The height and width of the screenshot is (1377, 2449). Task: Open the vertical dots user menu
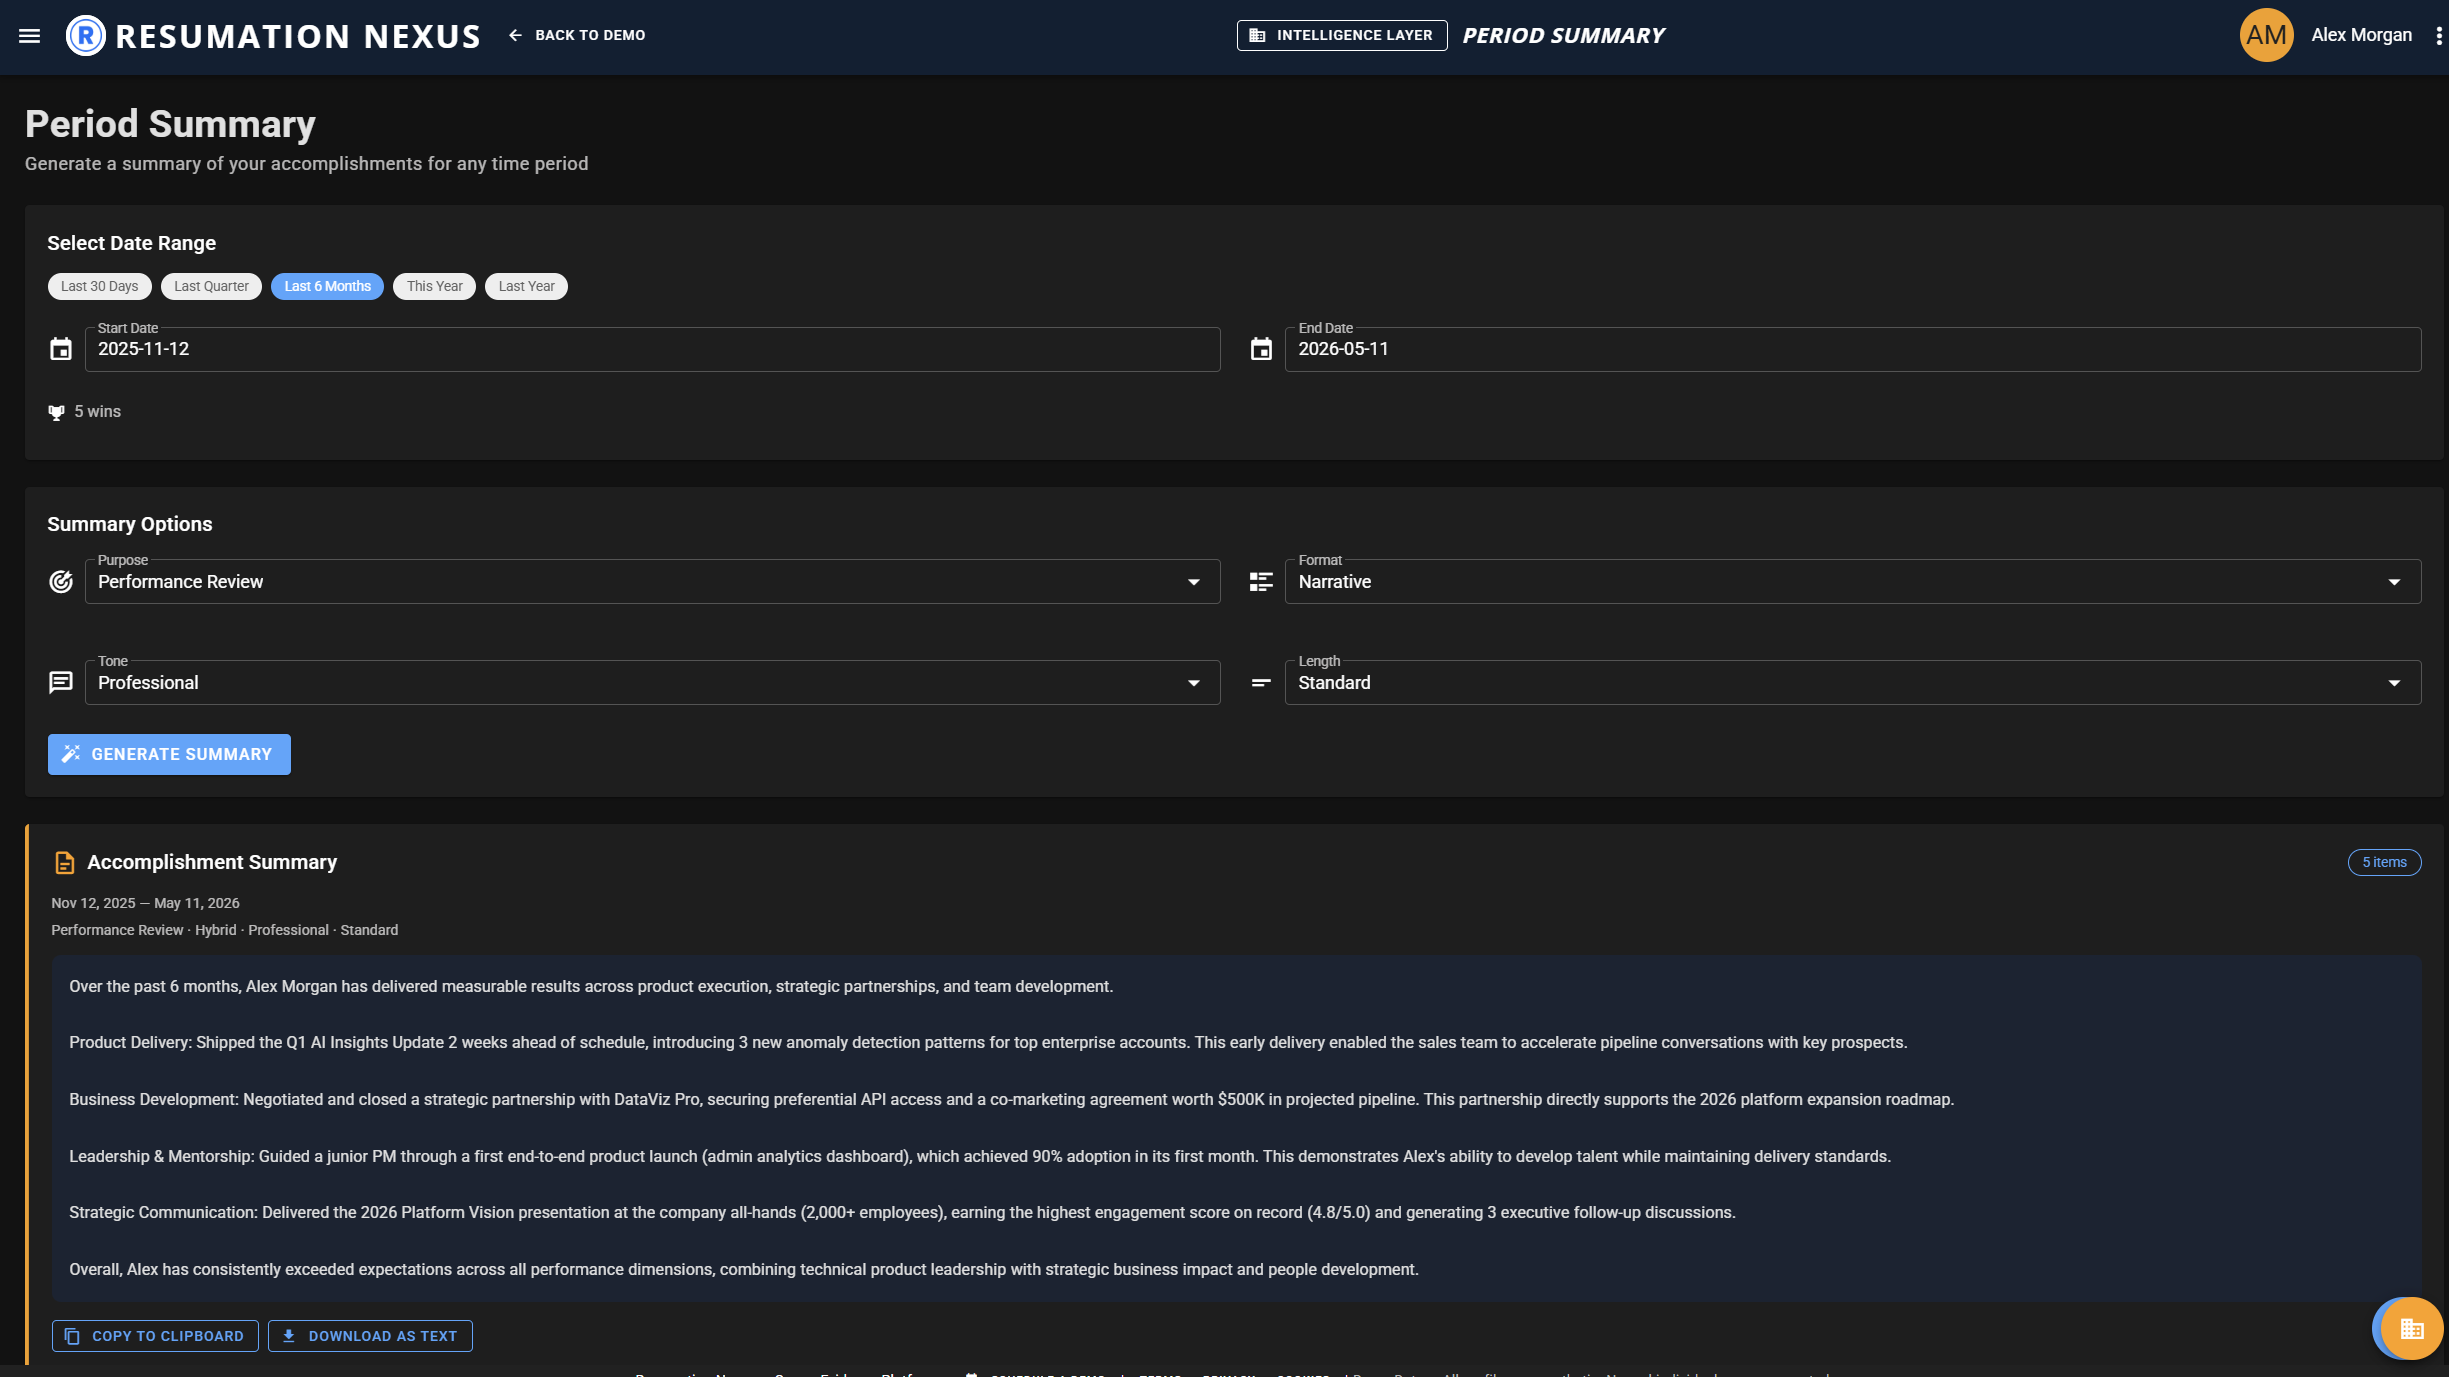point(2439,35)
